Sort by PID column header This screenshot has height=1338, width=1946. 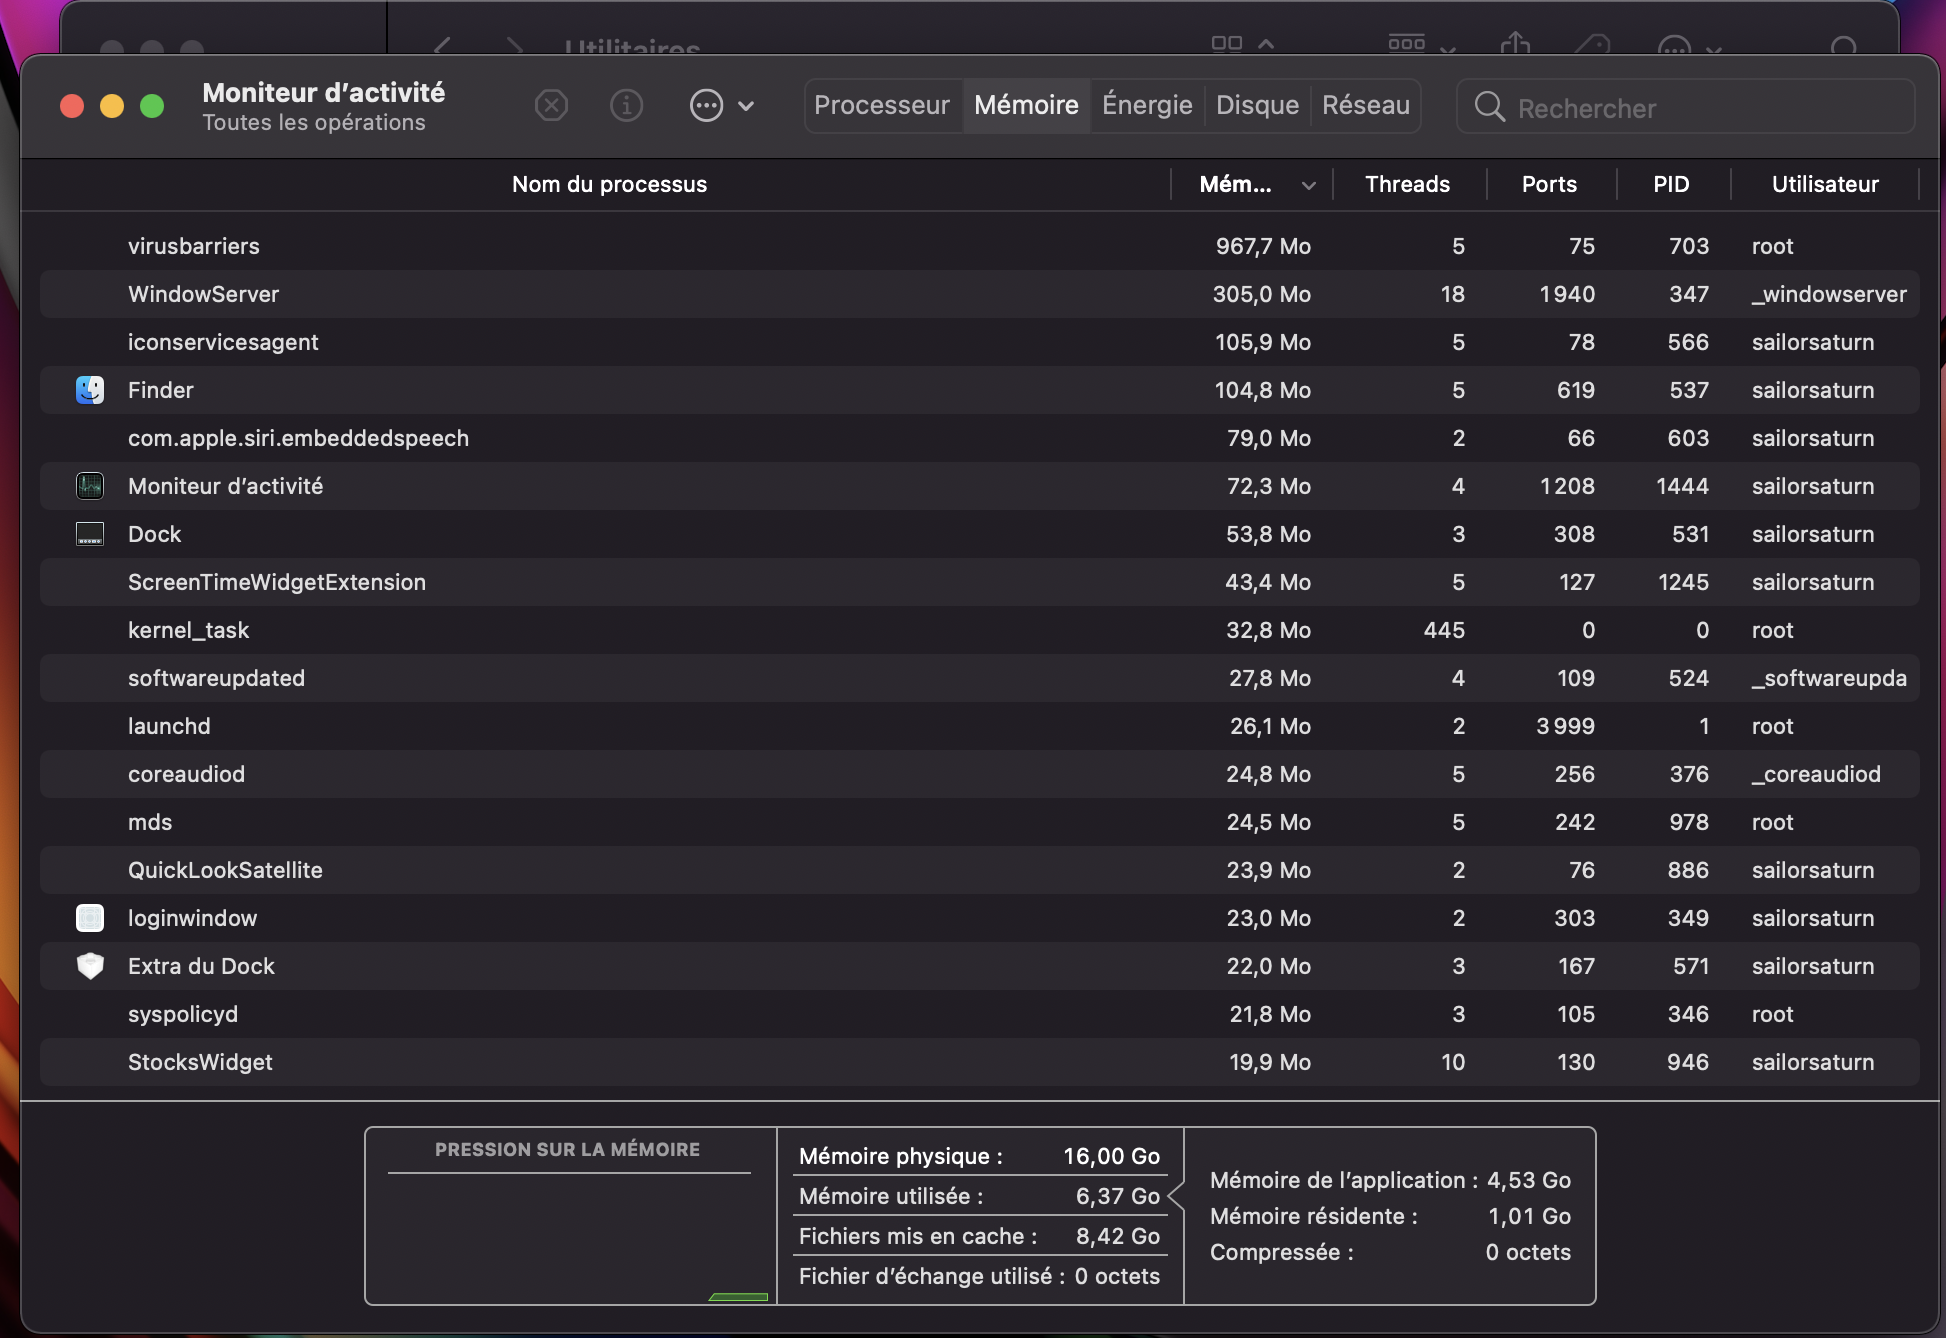(1670, 184)
